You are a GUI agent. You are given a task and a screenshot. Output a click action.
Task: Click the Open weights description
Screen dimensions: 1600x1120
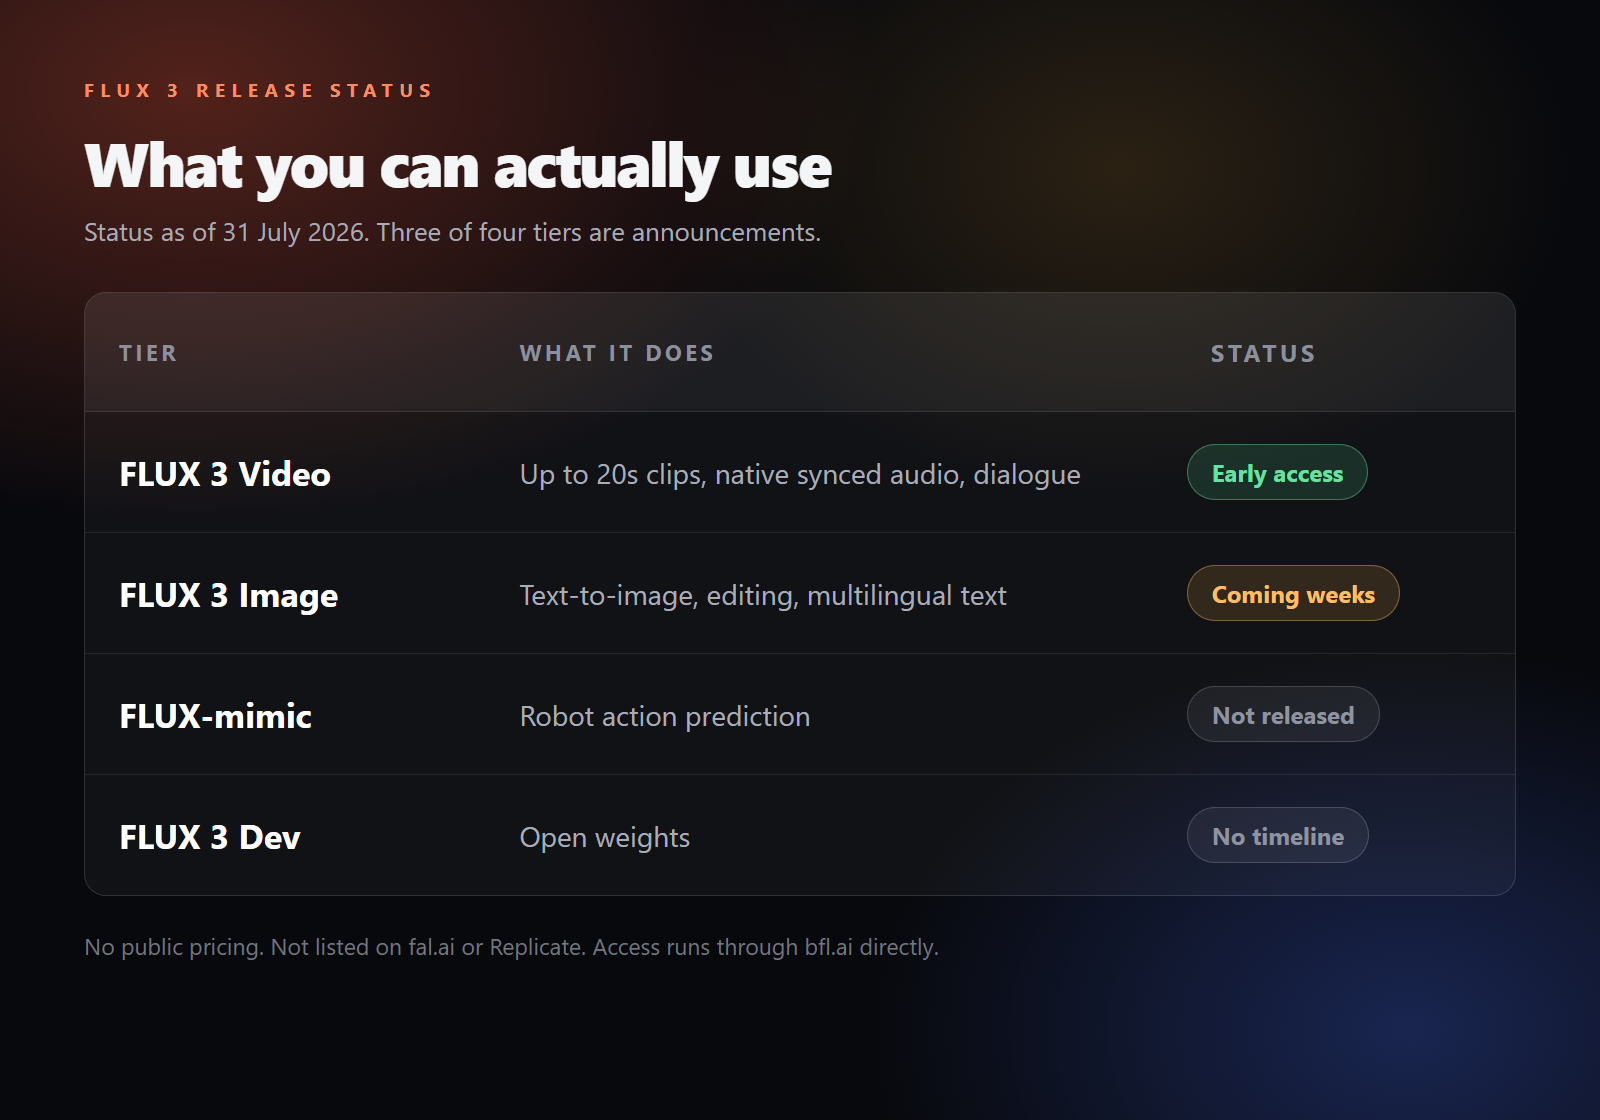(x=605, y=838)
